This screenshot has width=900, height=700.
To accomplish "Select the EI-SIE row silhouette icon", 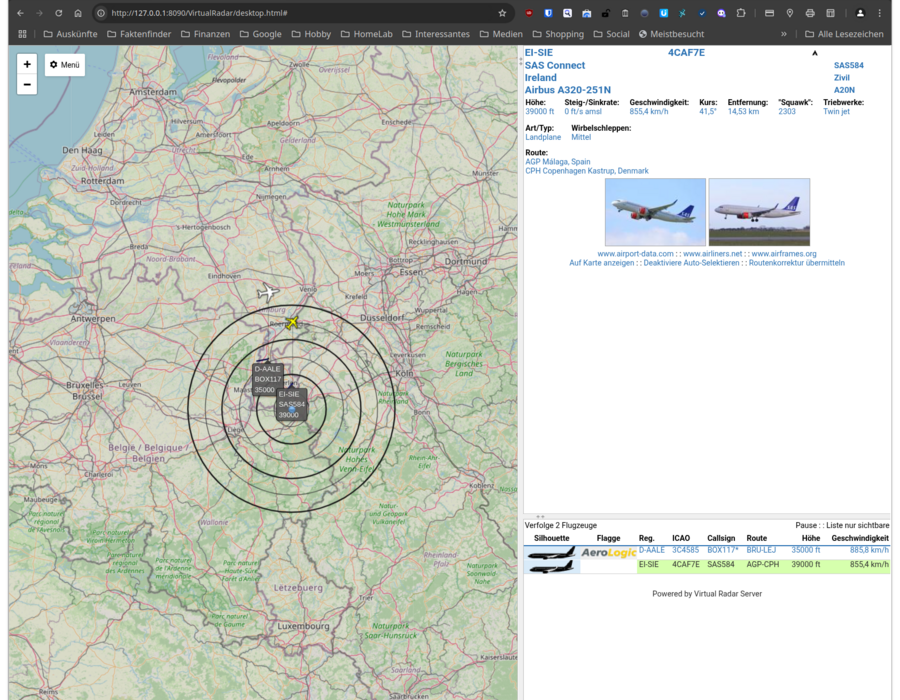I will tap(552, 567).
